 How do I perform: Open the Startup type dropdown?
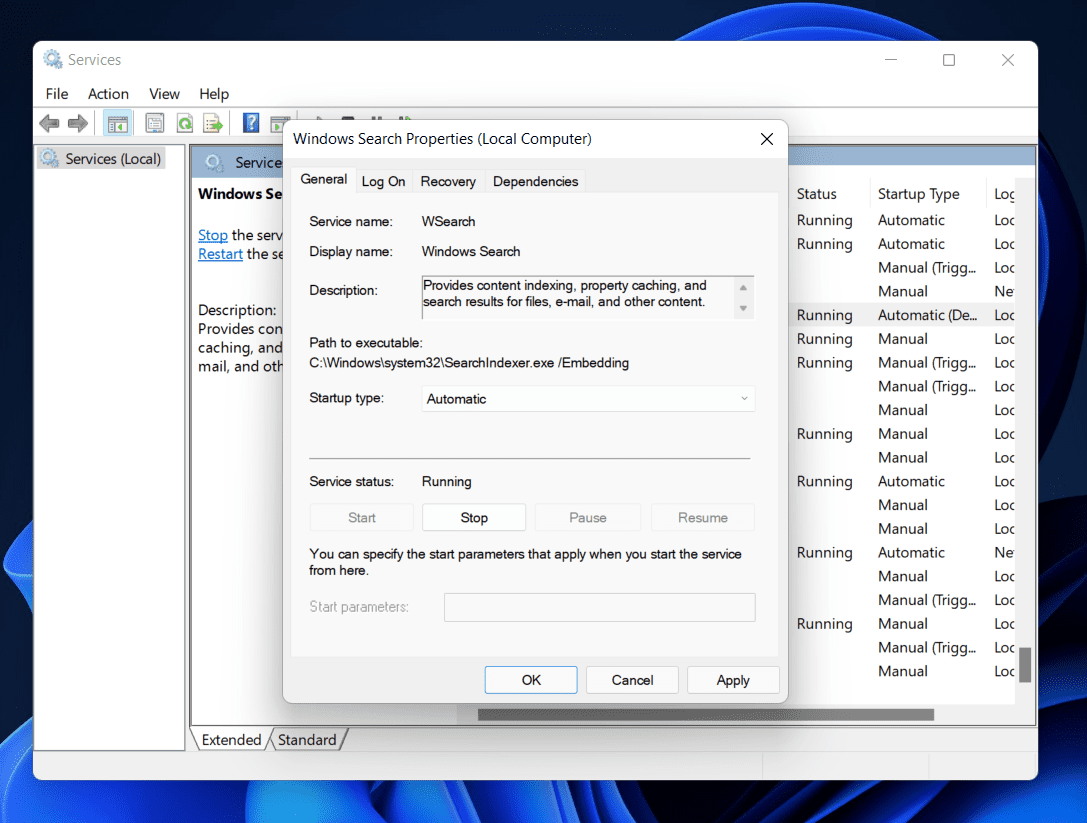click(x=587, y=399)
